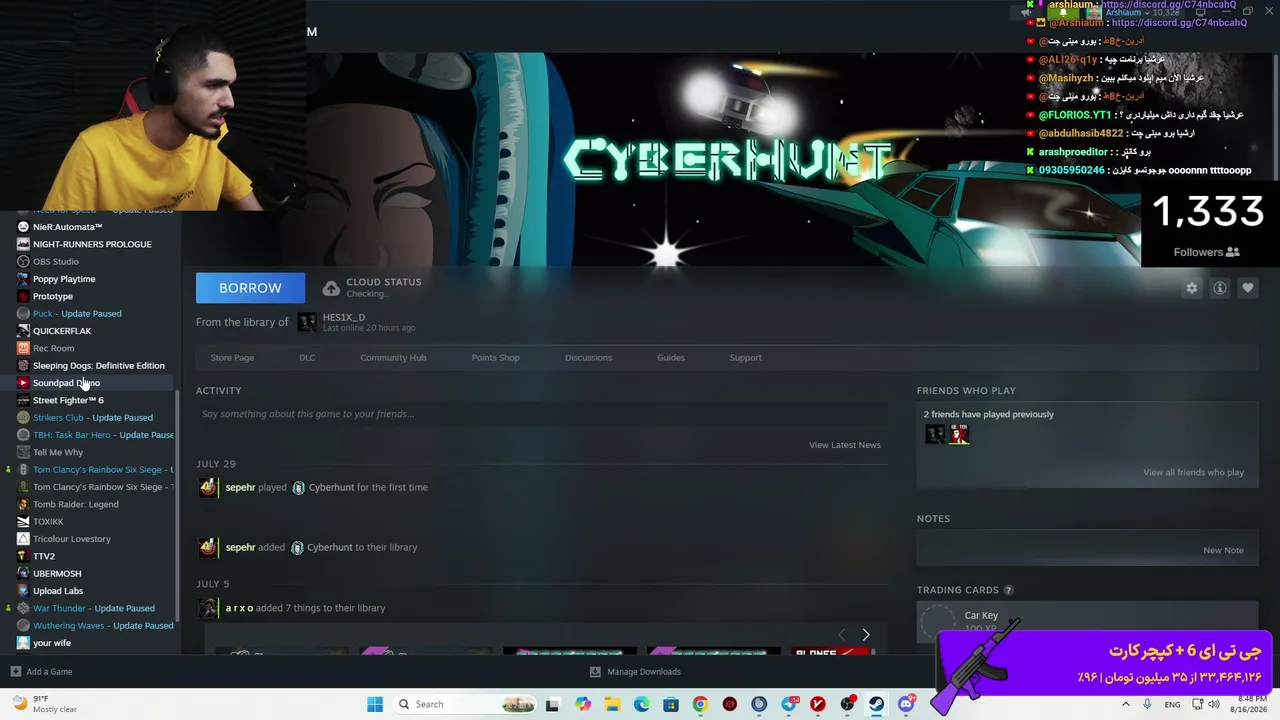Select the Tricolour Lovestory icon

pos(23,539)
